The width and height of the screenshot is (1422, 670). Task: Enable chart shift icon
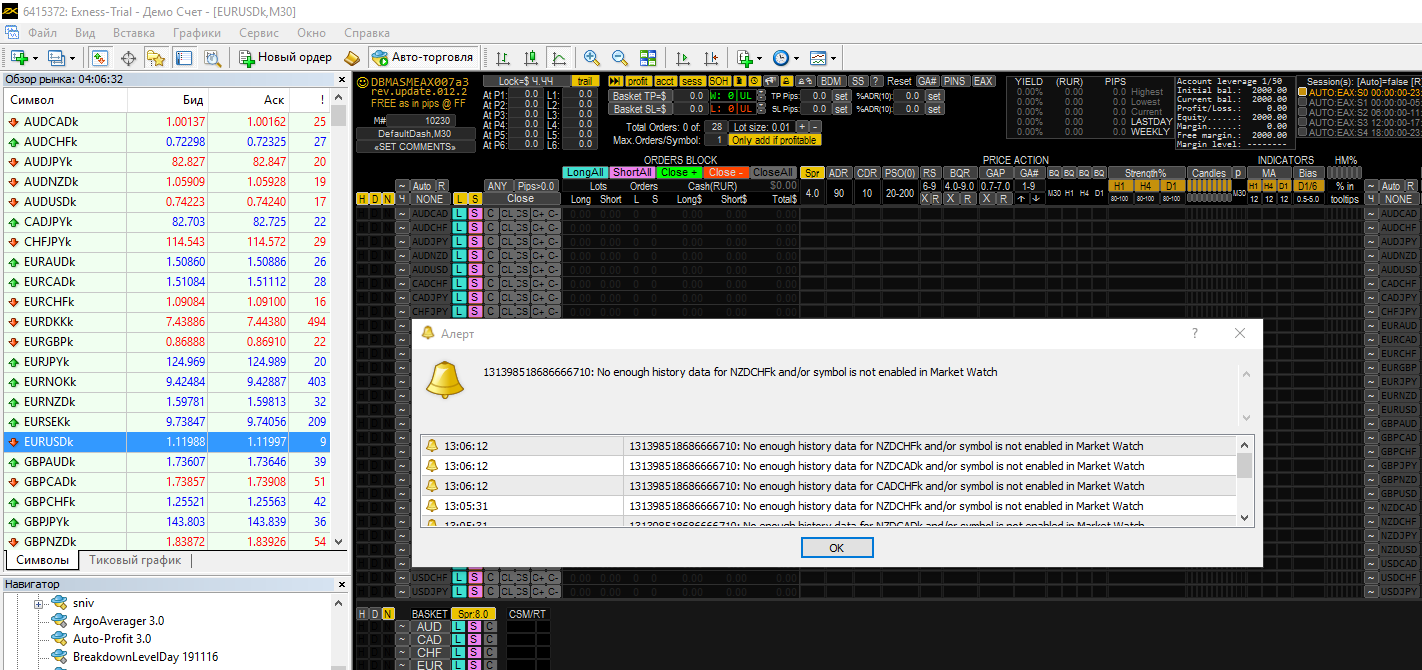coord(711,57)
